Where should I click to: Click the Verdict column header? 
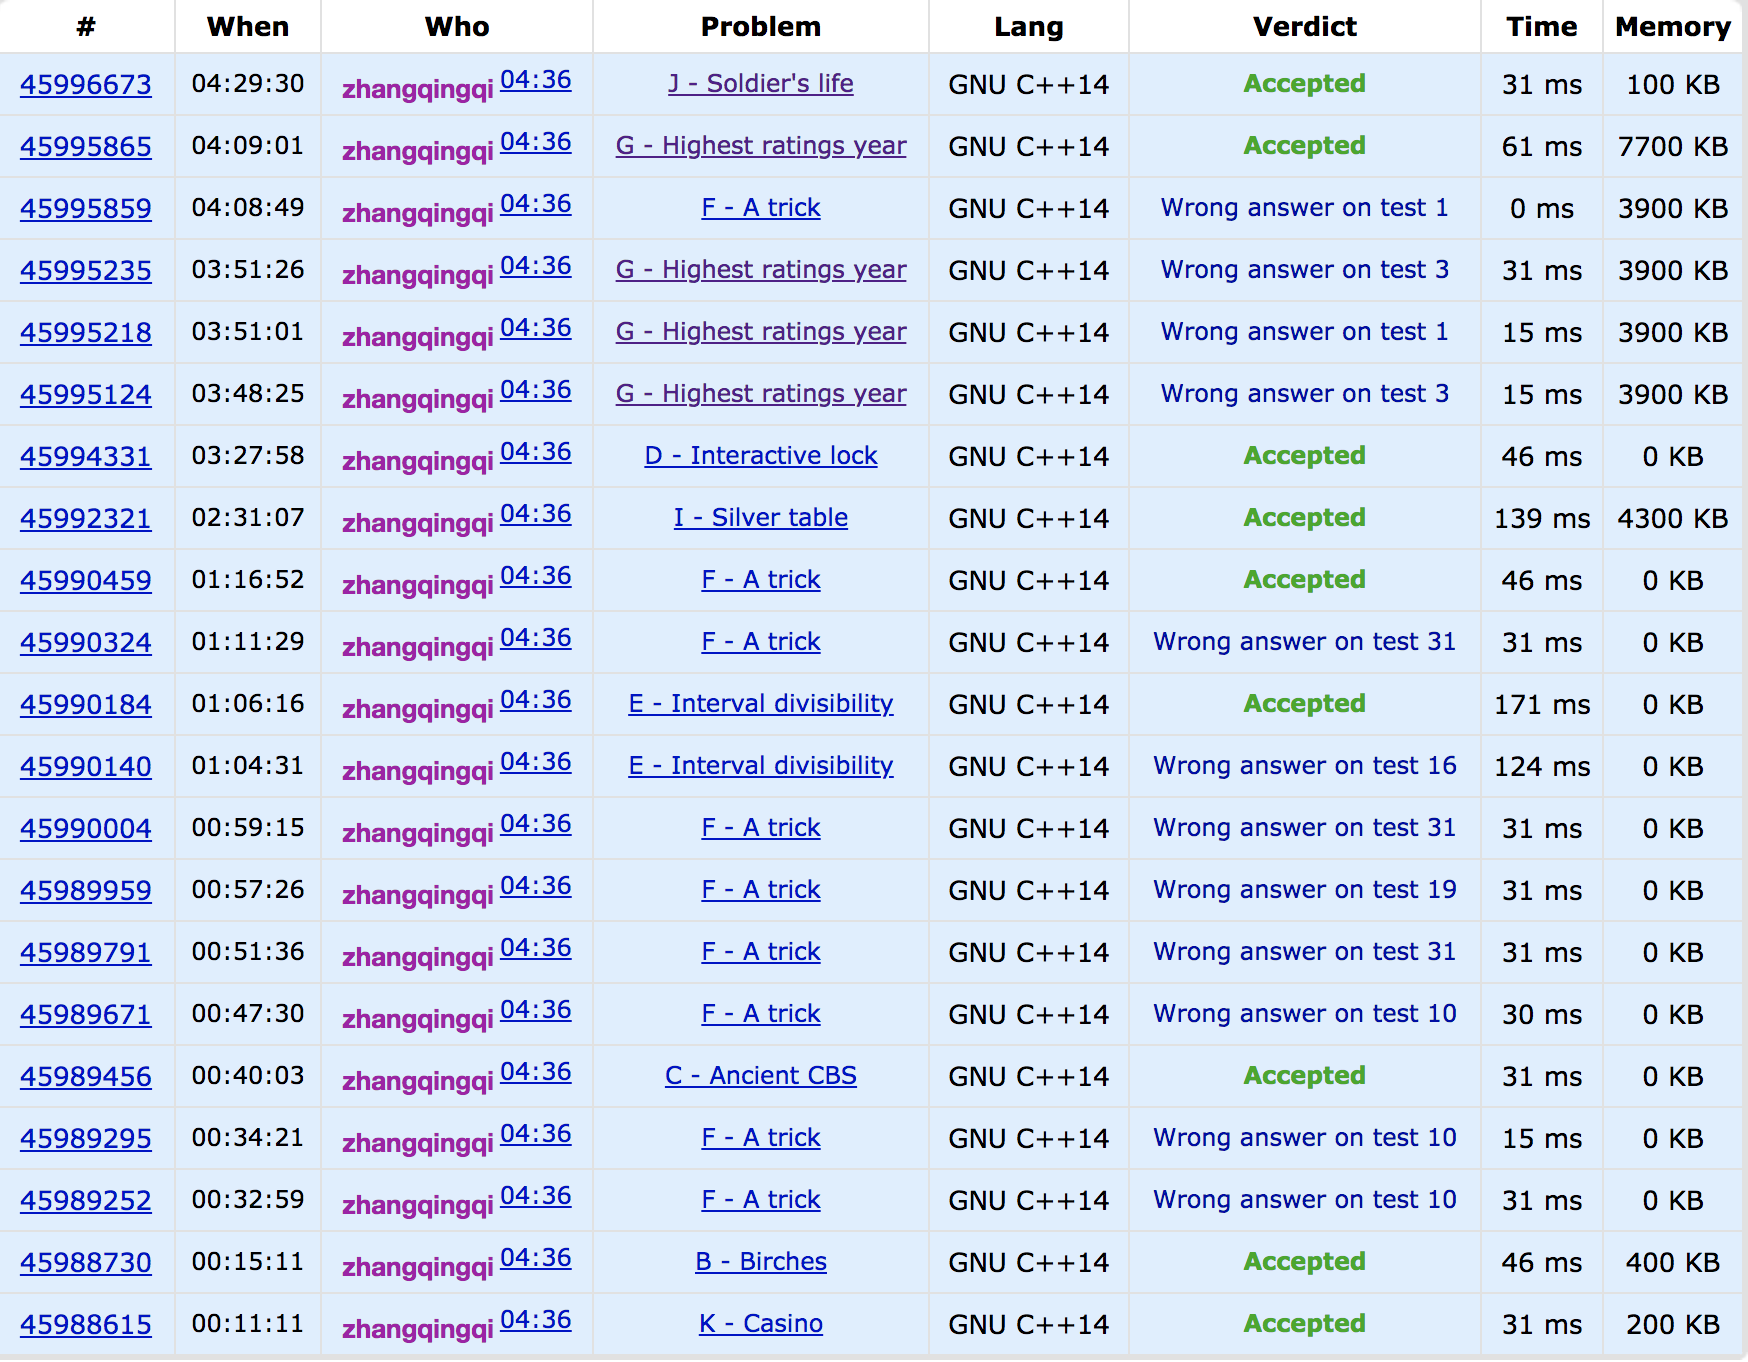1304,27
